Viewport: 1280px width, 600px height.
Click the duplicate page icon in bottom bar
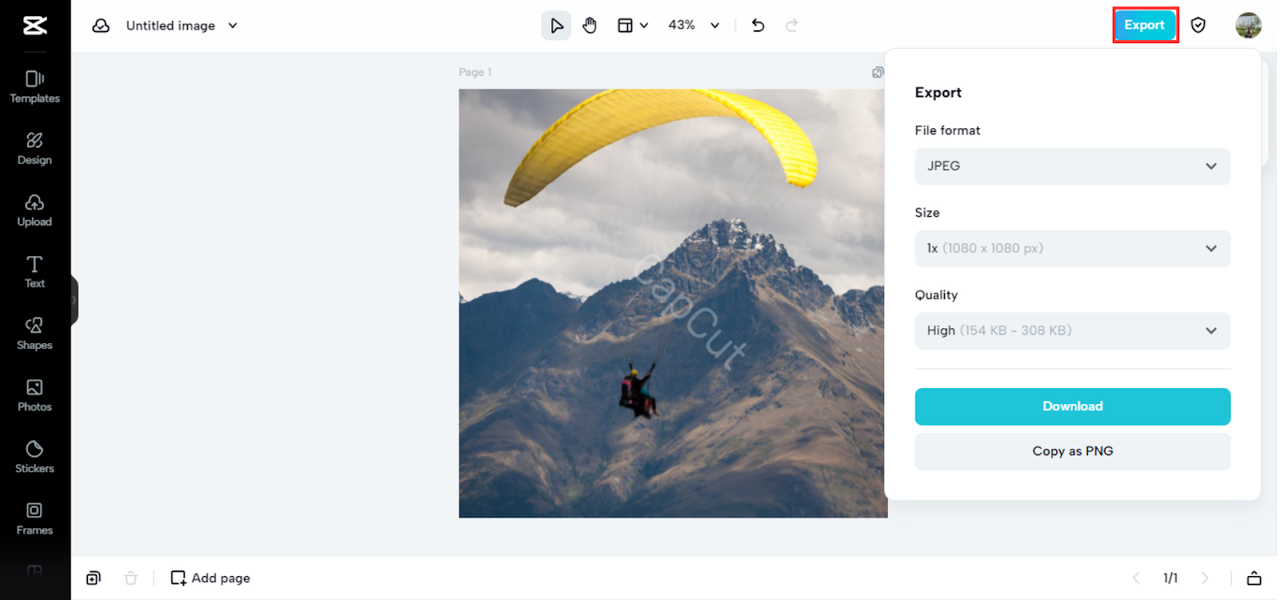(x=93, y=578)
